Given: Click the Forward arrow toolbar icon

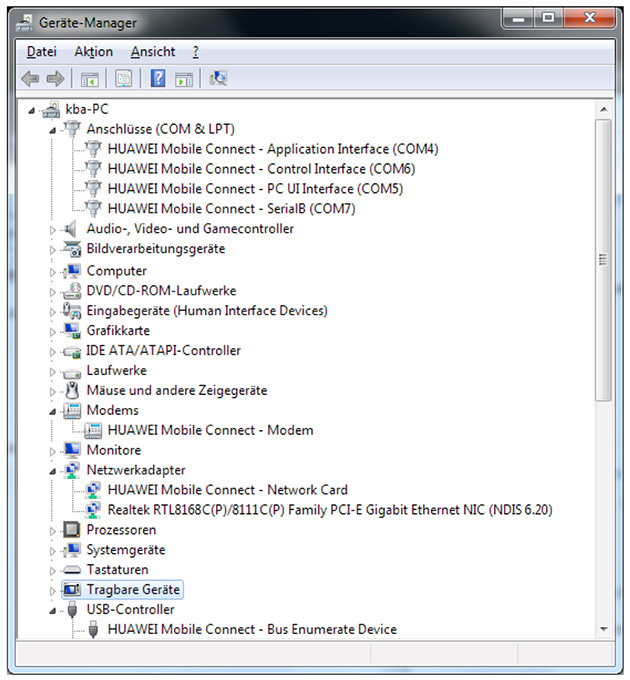Looking at the screenshot, I should coord(55,78).
